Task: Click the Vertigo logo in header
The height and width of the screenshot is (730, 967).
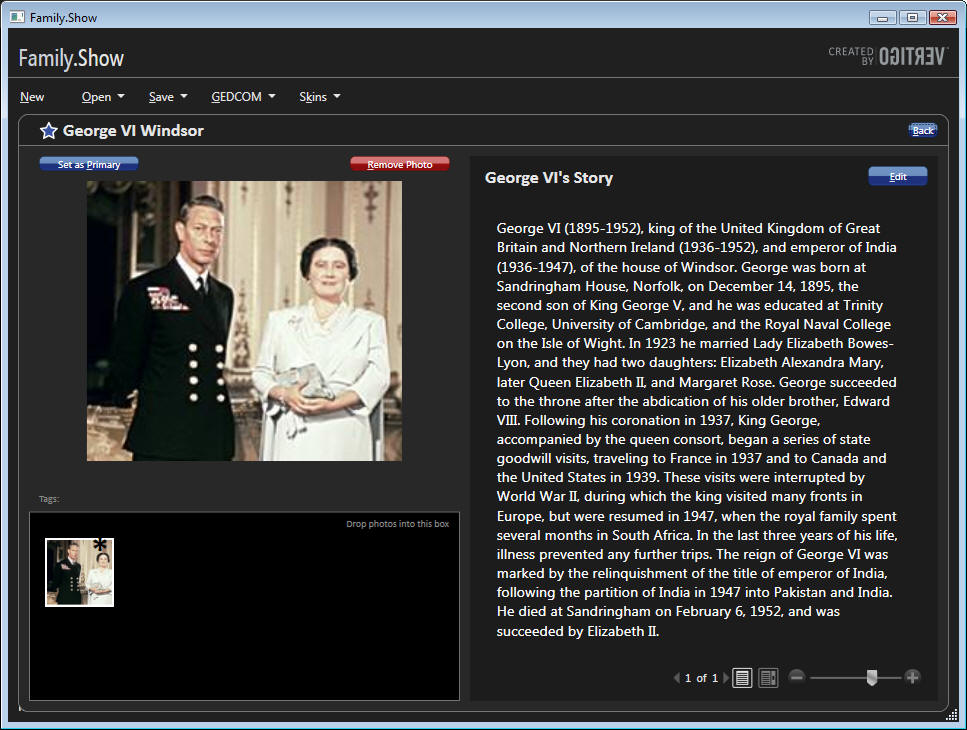Action: point(887,56)
